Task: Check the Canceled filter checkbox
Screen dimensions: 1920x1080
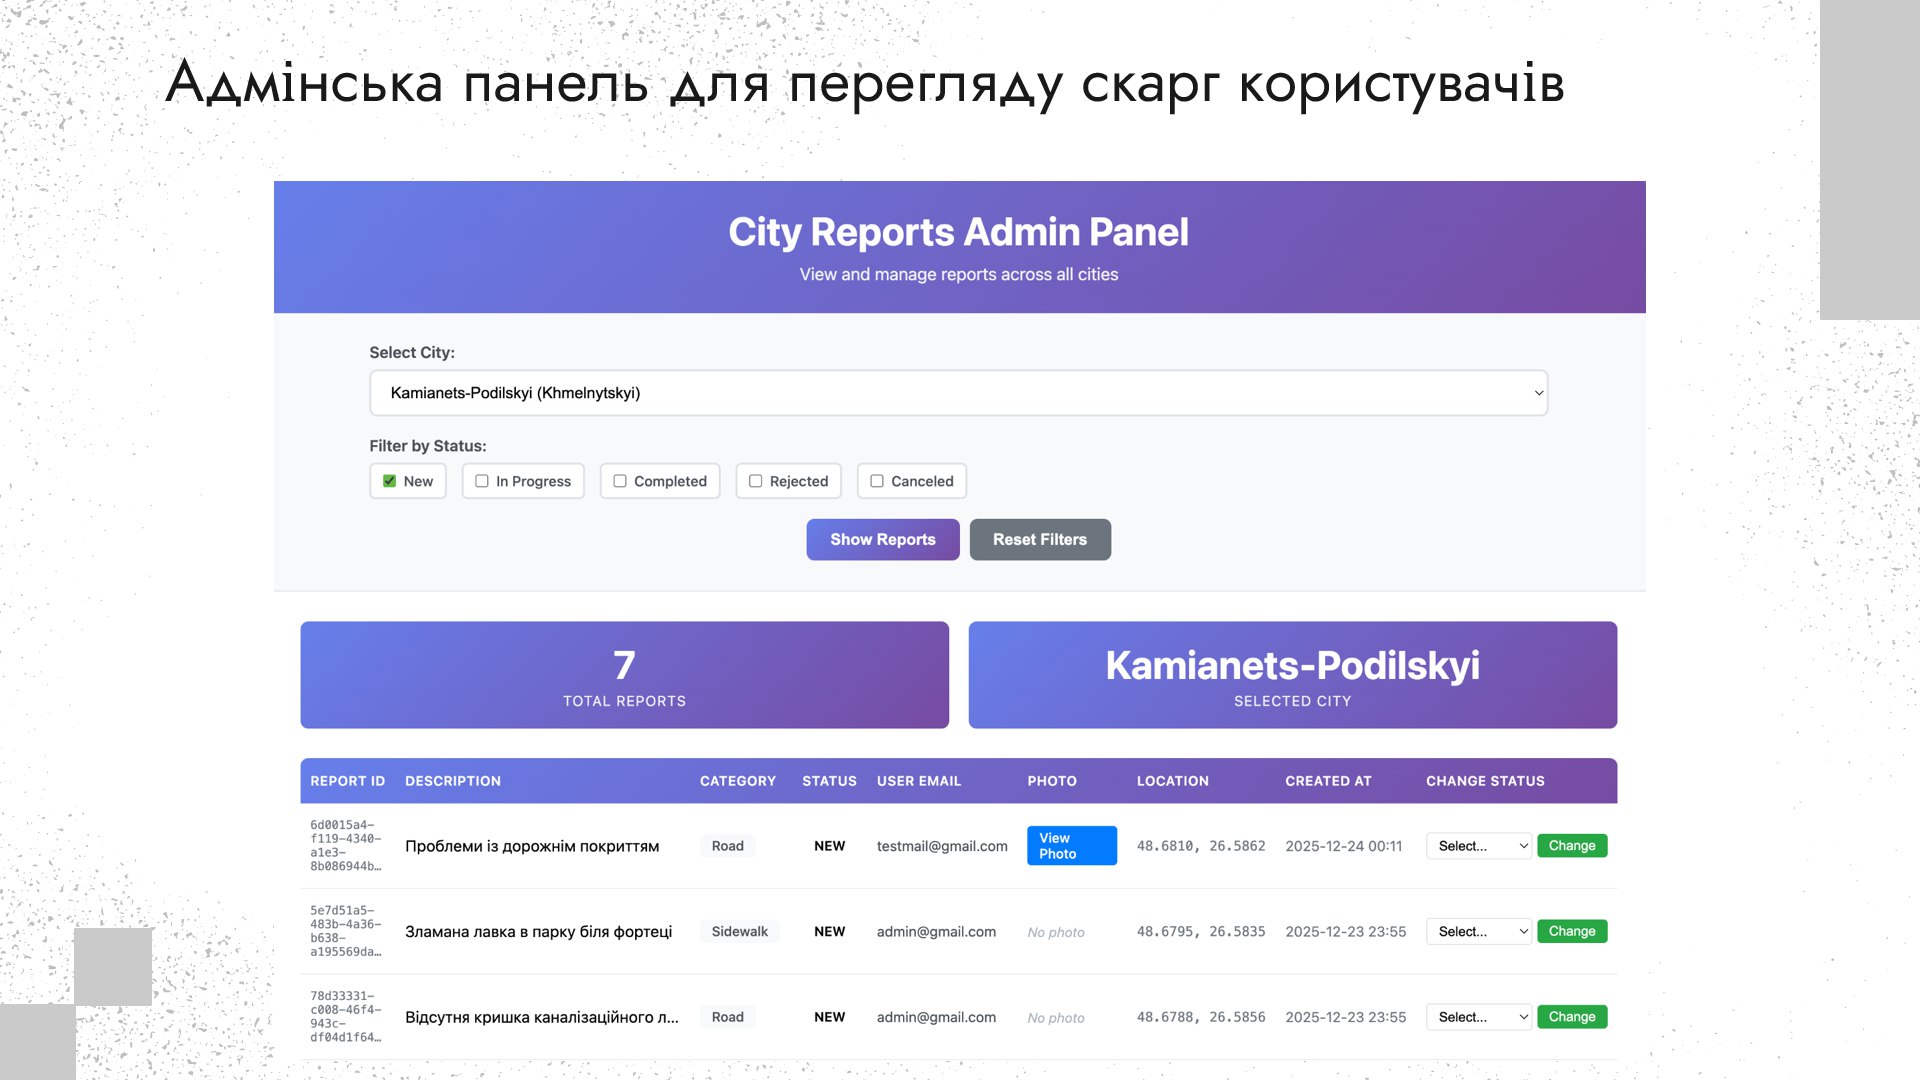Action: [877, 481]
